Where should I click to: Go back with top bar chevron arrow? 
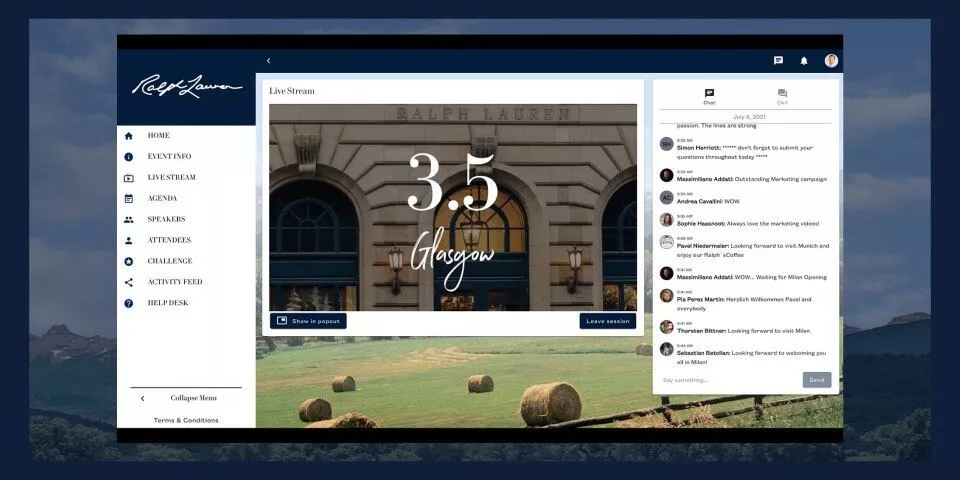pyautogui.click(x=268, y=61)
